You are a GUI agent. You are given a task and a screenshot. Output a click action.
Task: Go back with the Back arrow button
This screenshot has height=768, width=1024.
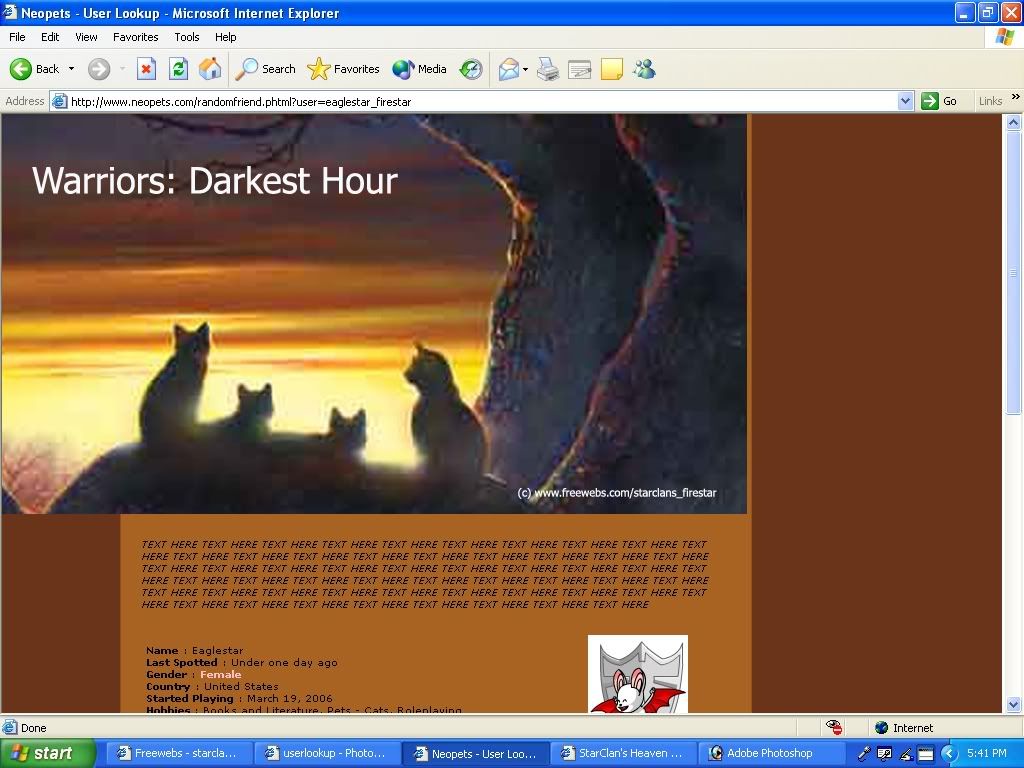pos(34,69)
